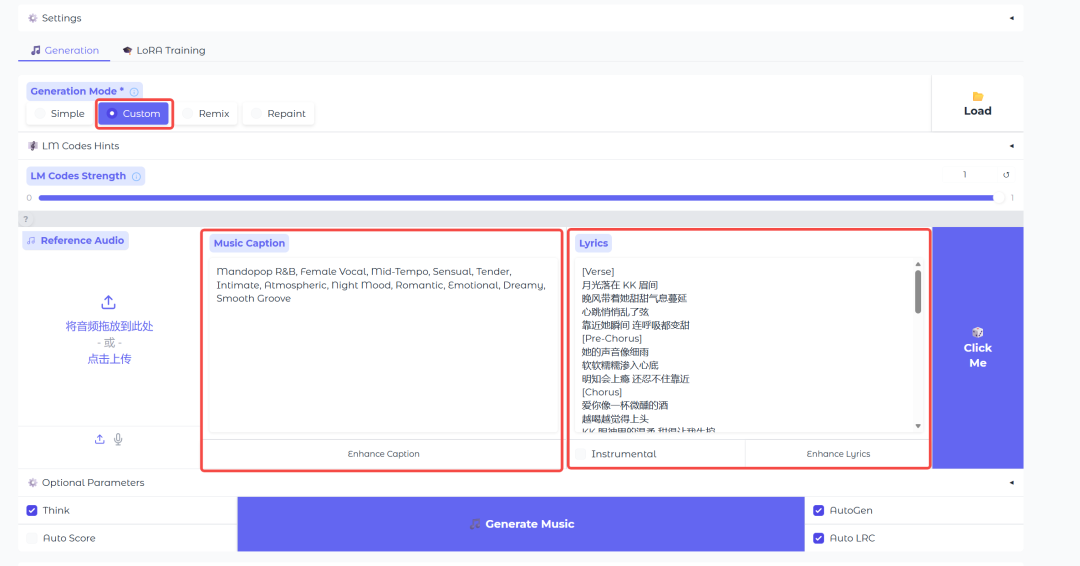Click the Lyrics label
The image size is (1080, 566).
coord(593,243)
